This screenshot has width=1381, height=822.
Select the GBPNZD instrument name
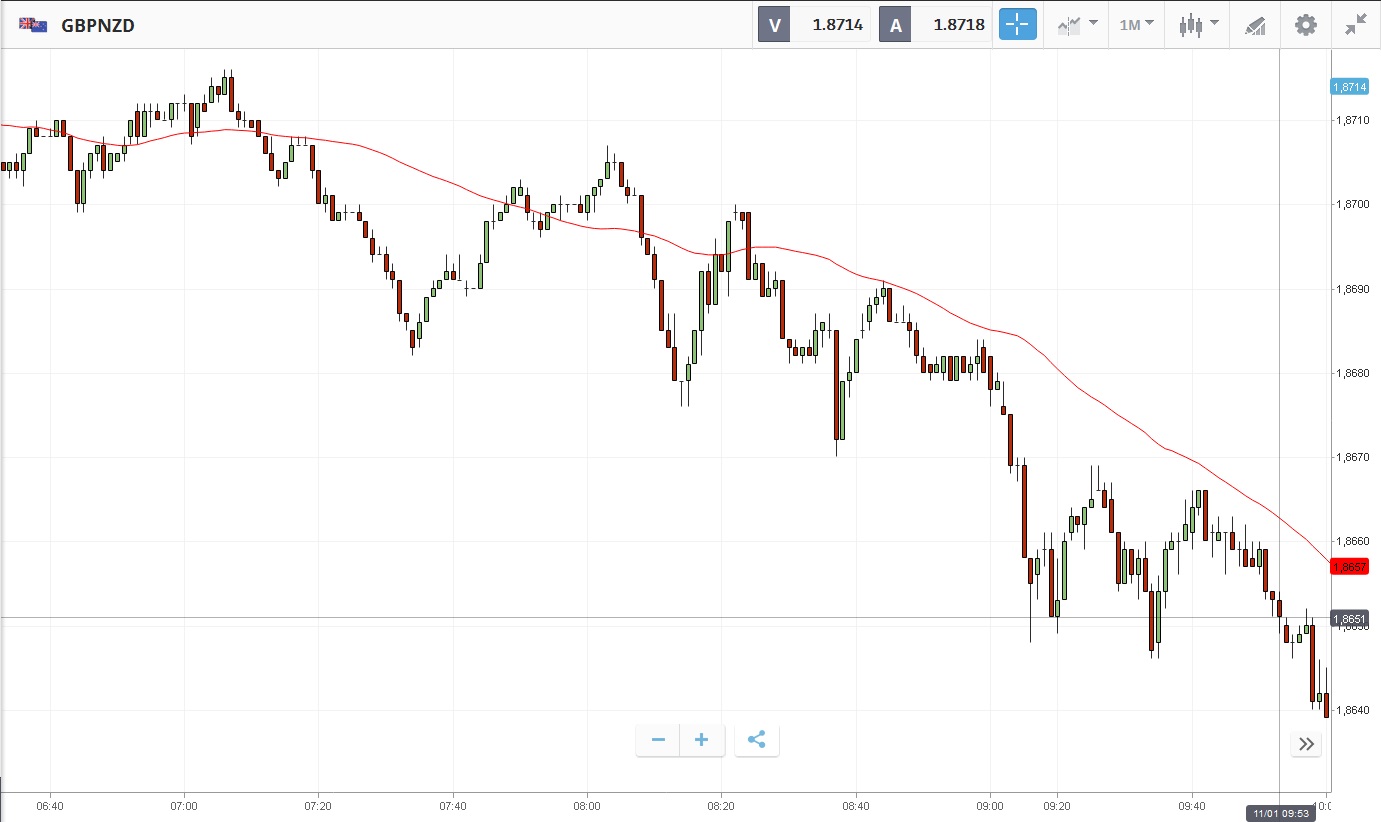98,26
